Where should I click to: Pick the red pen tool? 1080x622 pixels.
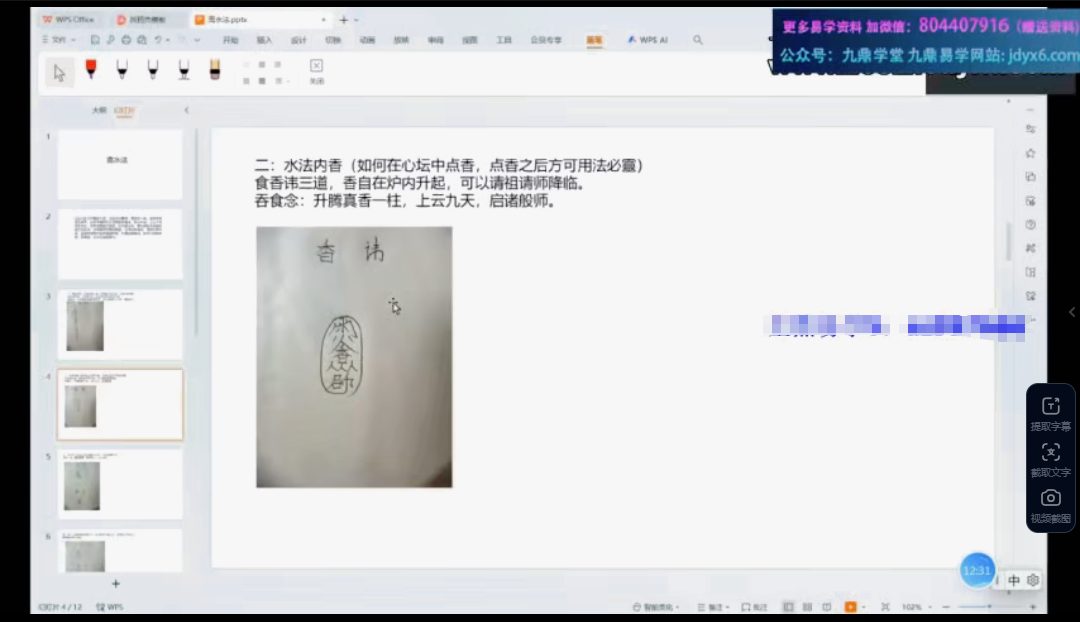coord(91,70)
